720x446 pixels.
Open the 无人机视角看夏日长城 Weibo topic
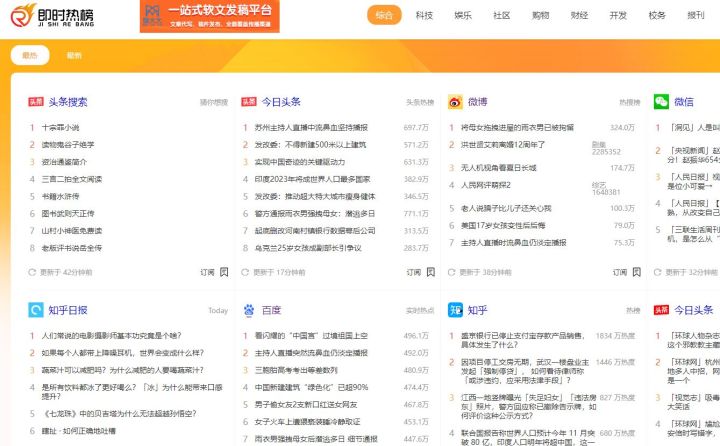pos(499,168)
